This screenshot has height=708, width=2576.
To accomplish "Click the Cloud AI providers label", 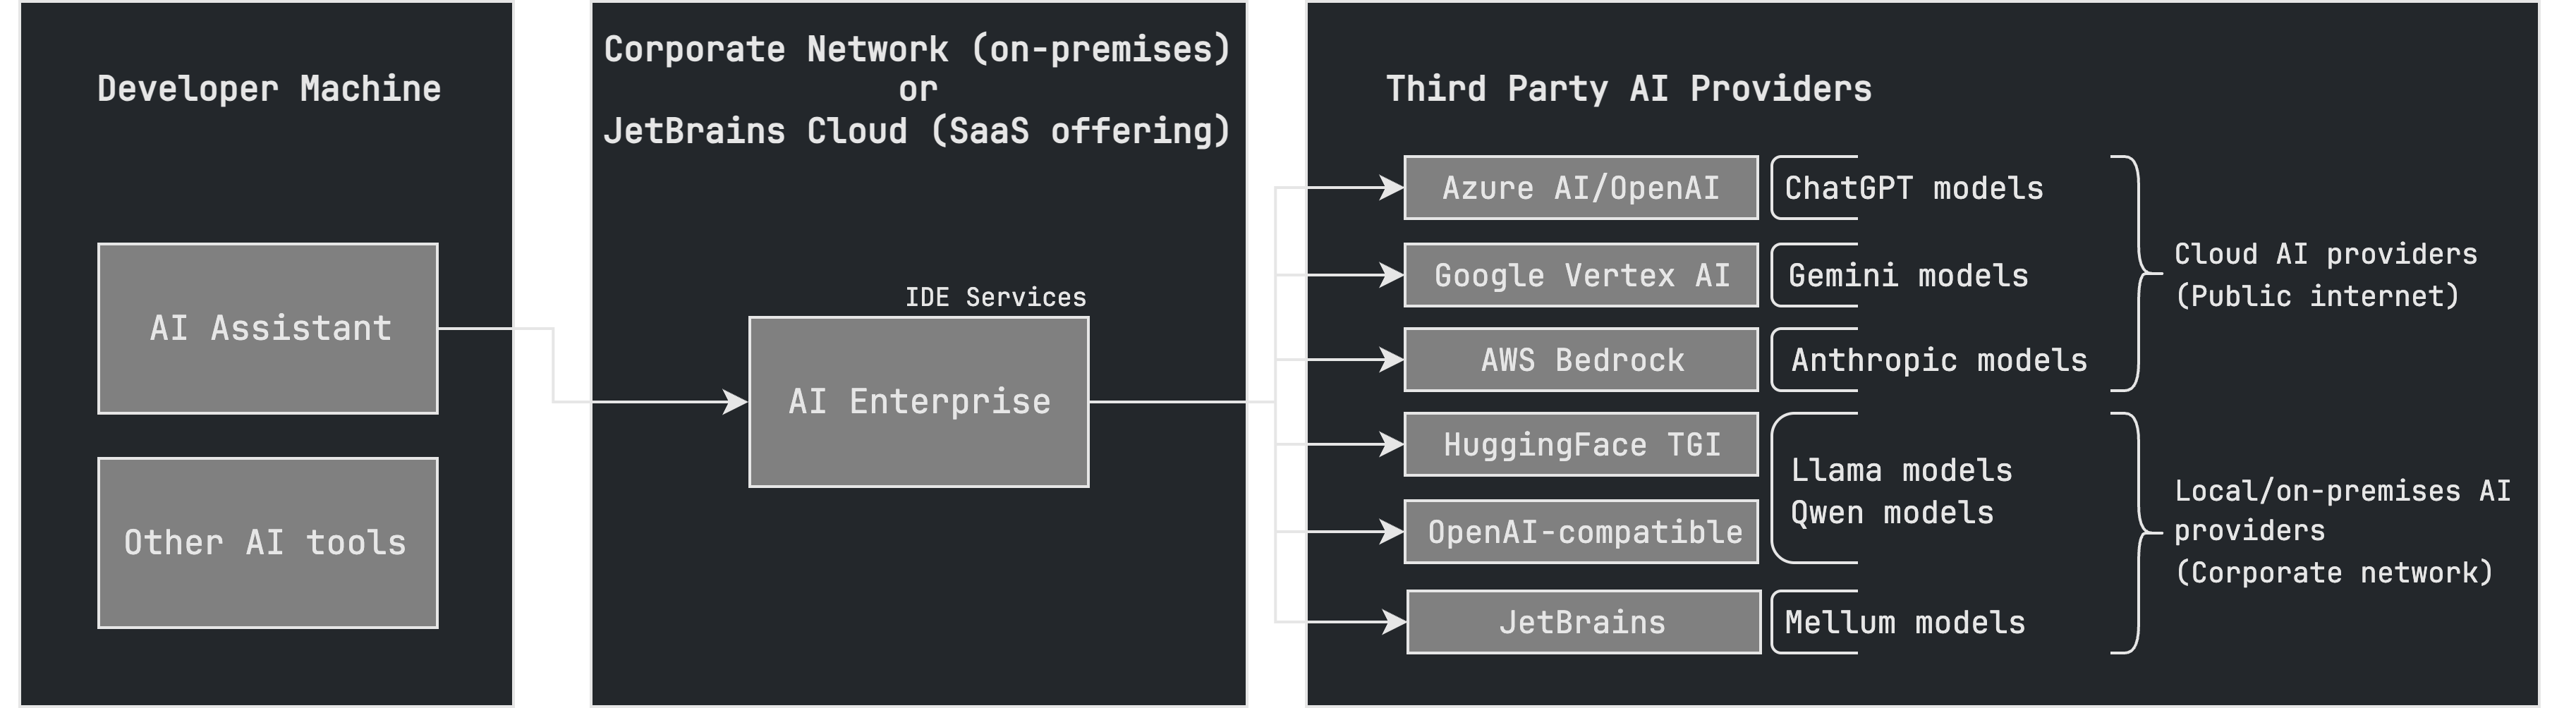I will (x=2325, y=274).
